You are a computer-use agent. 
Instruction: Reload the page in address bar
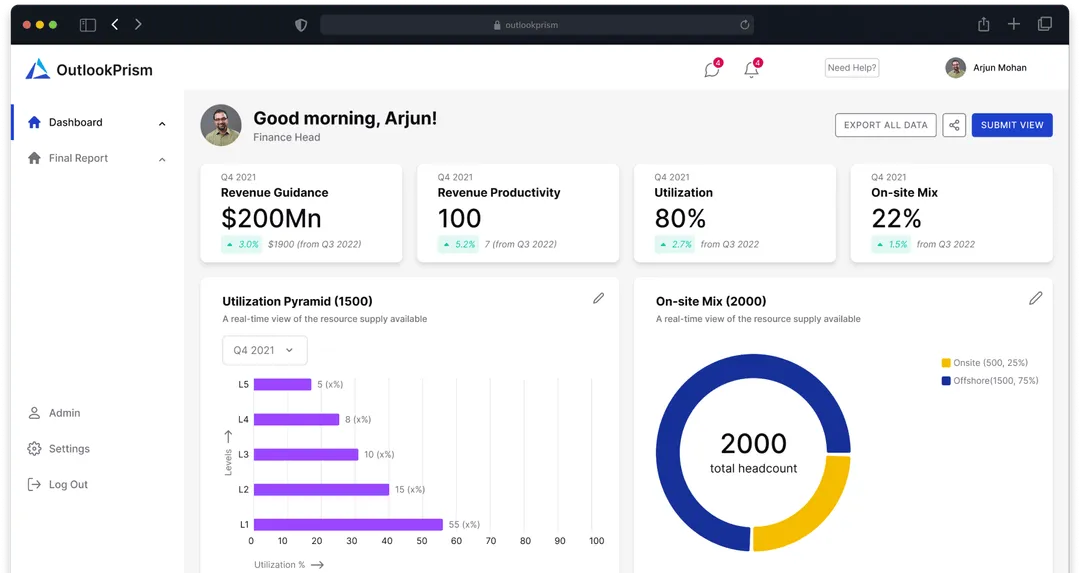(744, 25)
